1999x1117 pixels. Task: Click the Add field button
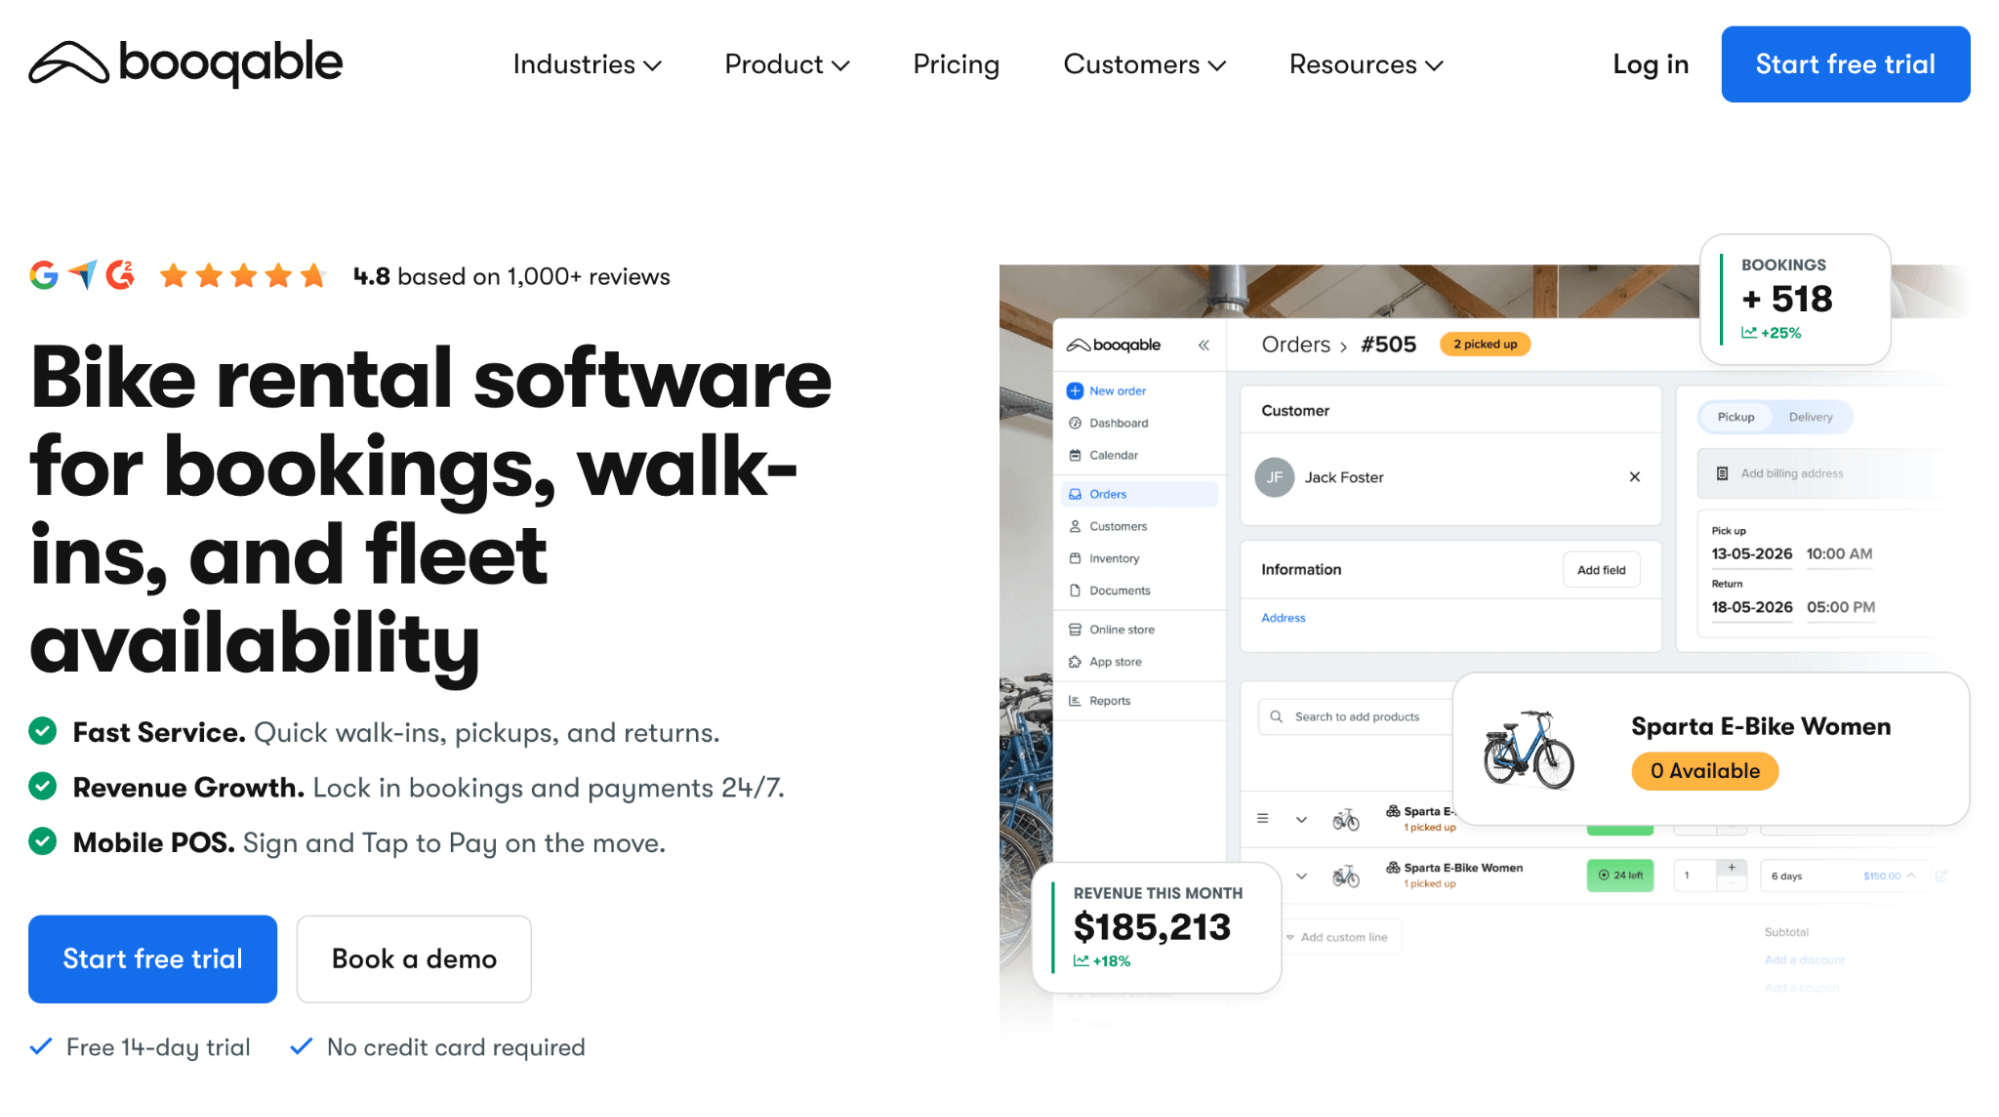pyautogui.click(x=1601, y=569)
